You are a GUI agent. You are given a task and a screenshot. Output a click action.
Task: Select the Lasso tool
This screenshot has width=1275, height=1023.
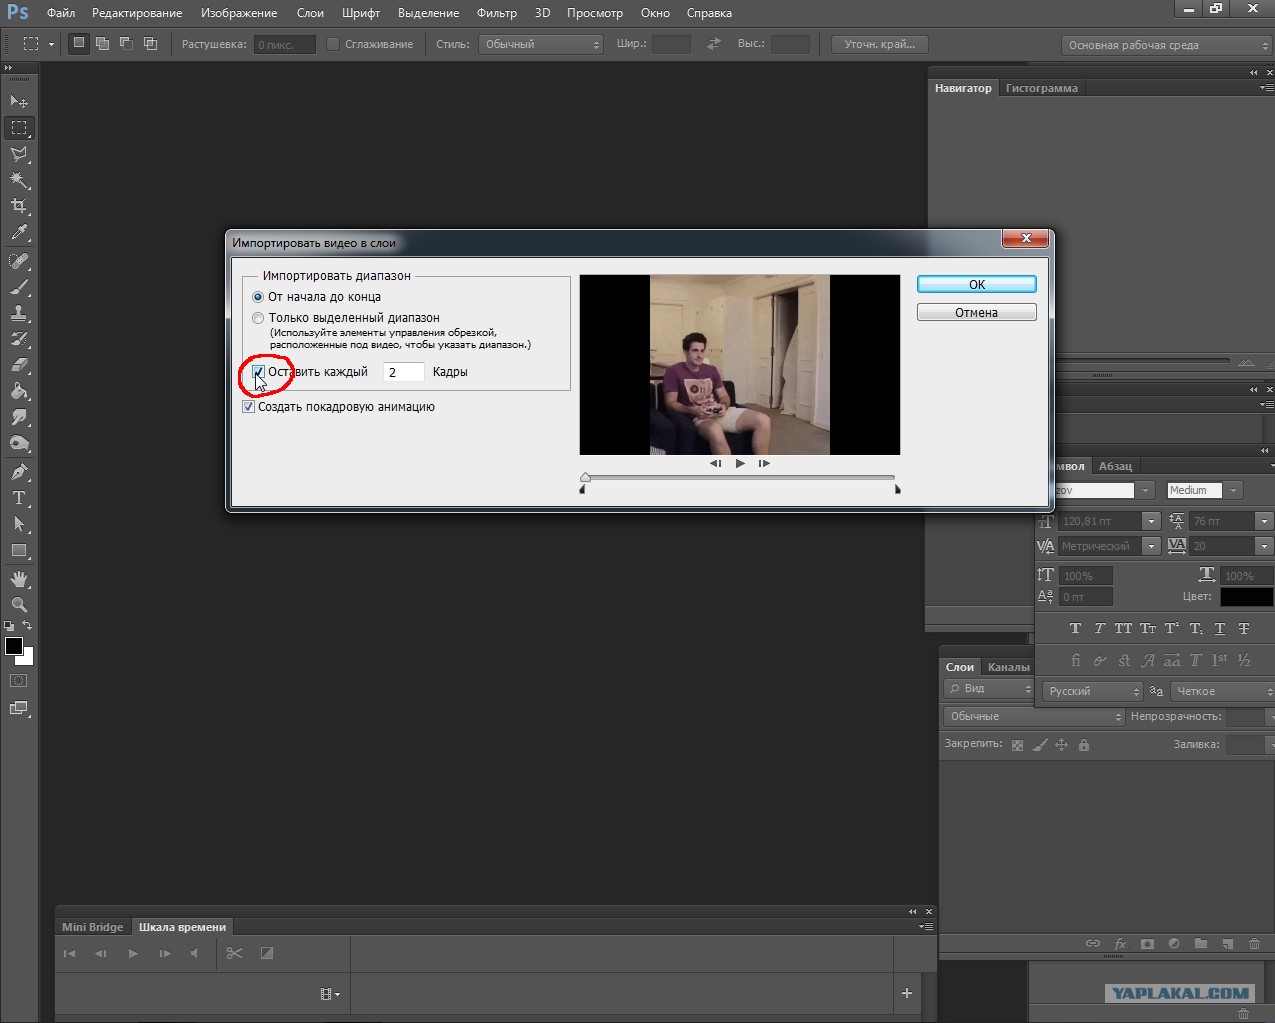(x=19, y=154)
